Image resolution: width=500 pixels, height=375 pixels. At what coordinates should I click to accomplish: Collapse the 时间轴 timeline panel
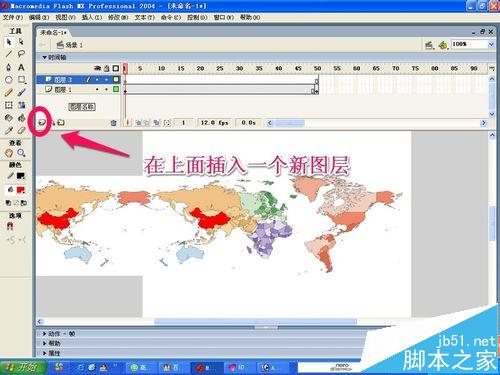click(x=44, y=57)
